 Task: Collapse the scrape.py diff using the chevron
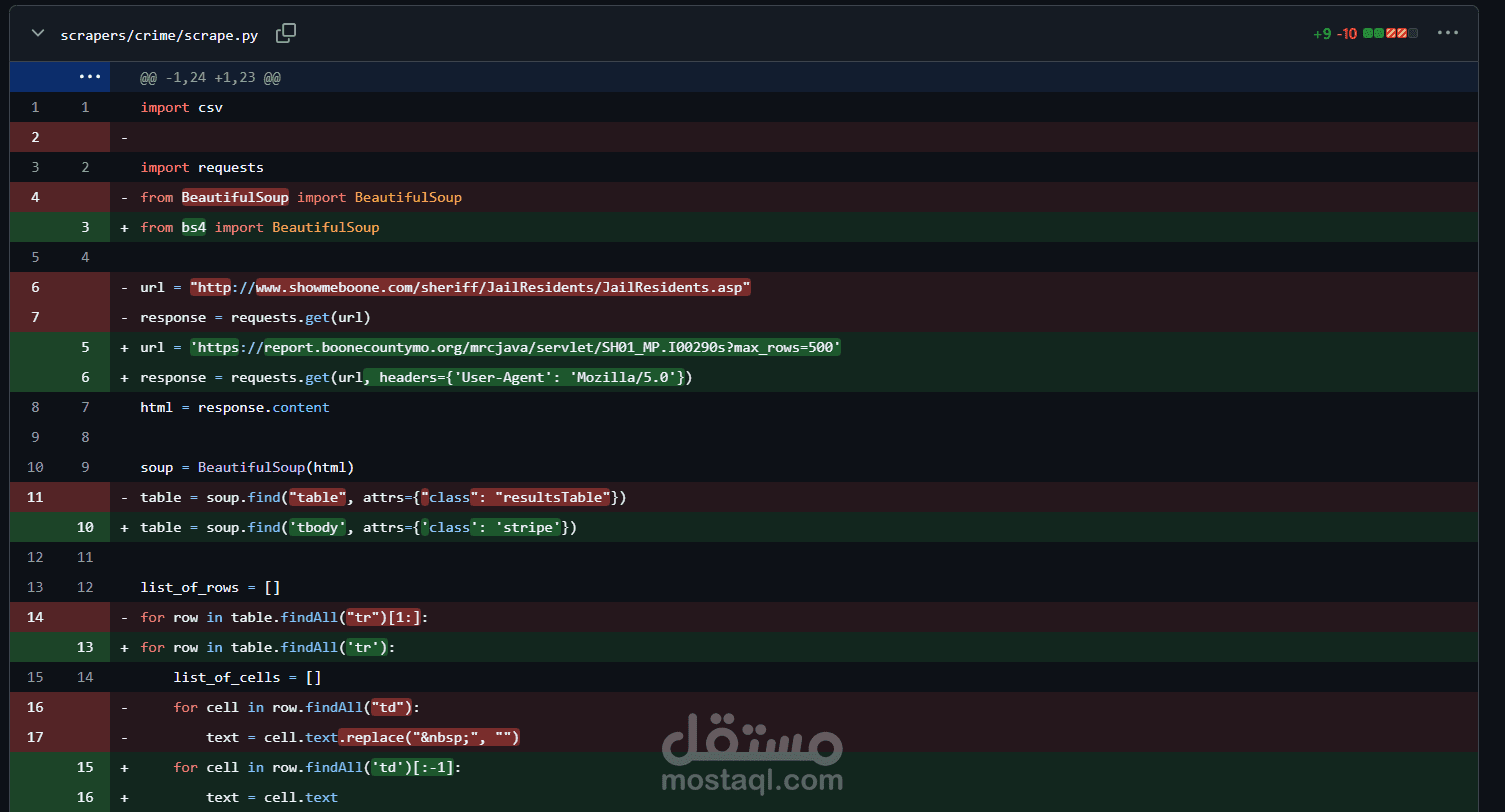[x=37, y=33]
